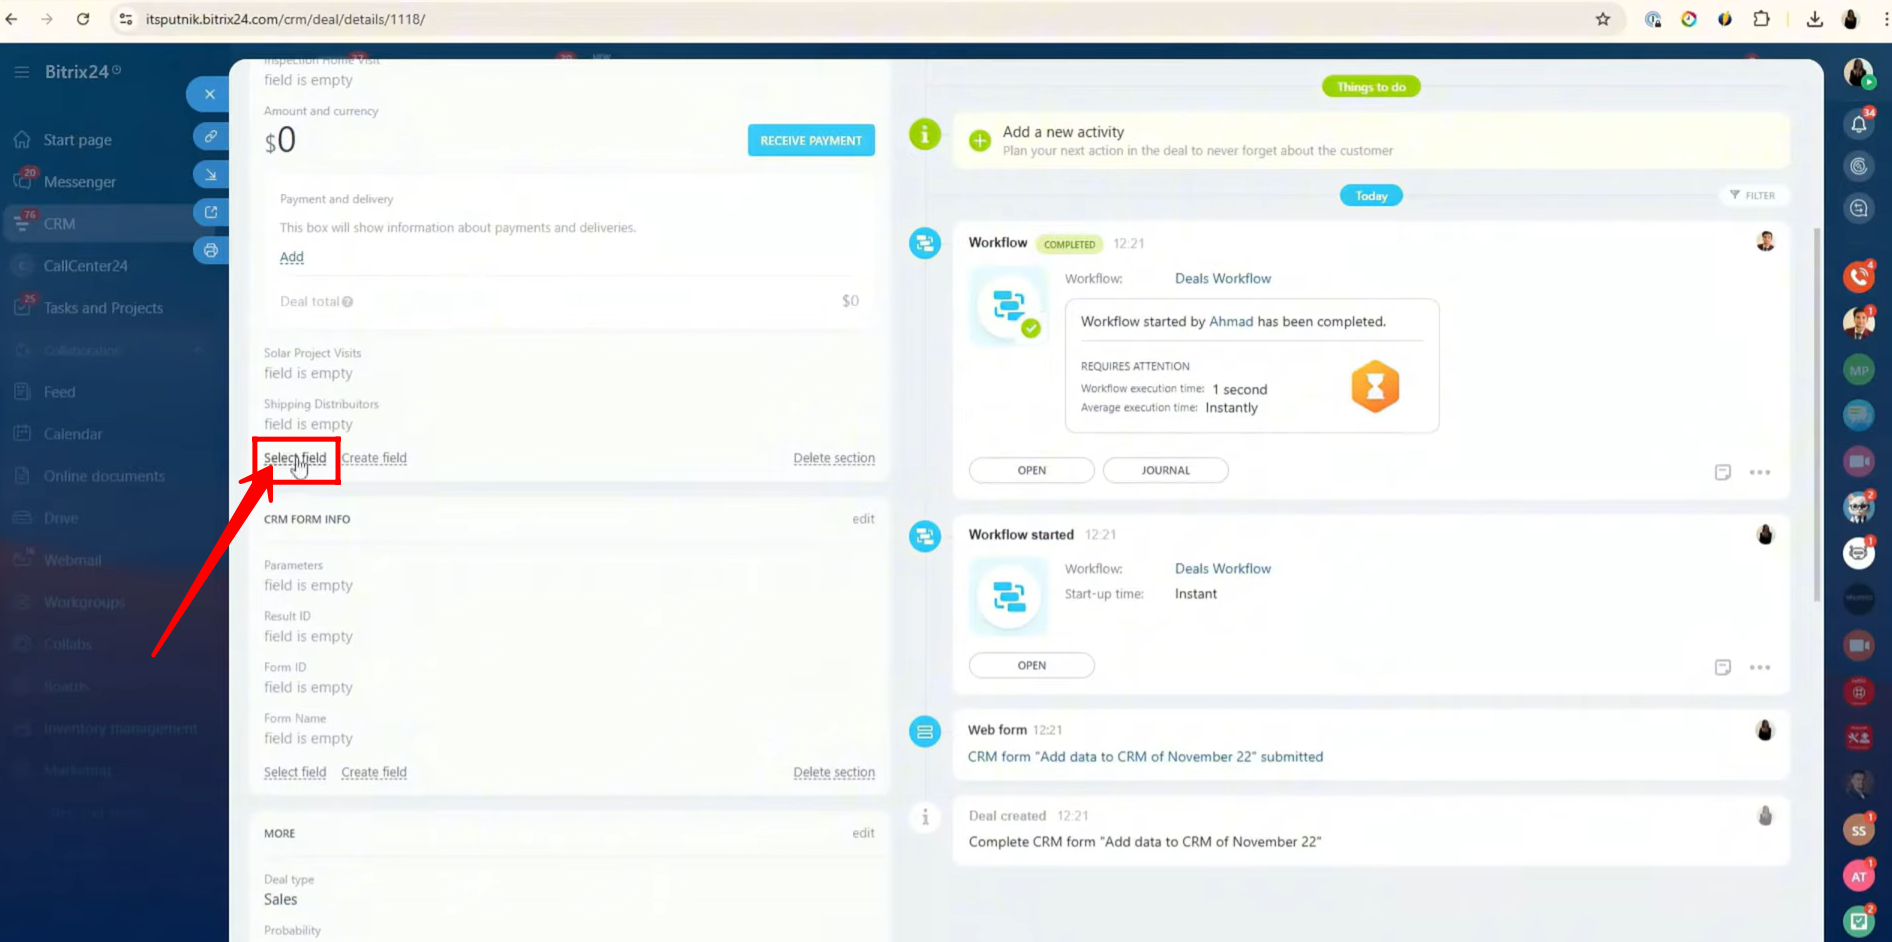Image resolution: width=1892 pixels, height=942 pixels.
Task: Toggle the Bitrix24 hamburger menu
Action: pyautogui.click(x=21, y=72)
